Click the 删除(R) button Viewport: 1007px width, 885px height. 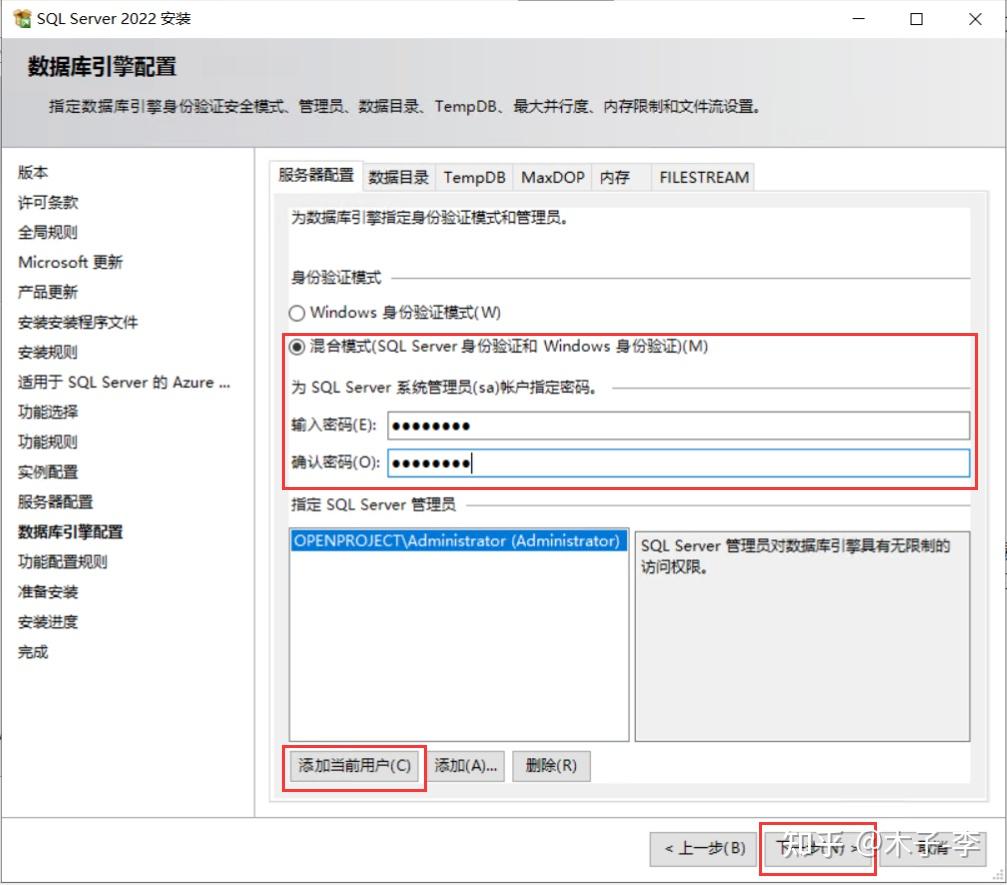click(551, 766)
